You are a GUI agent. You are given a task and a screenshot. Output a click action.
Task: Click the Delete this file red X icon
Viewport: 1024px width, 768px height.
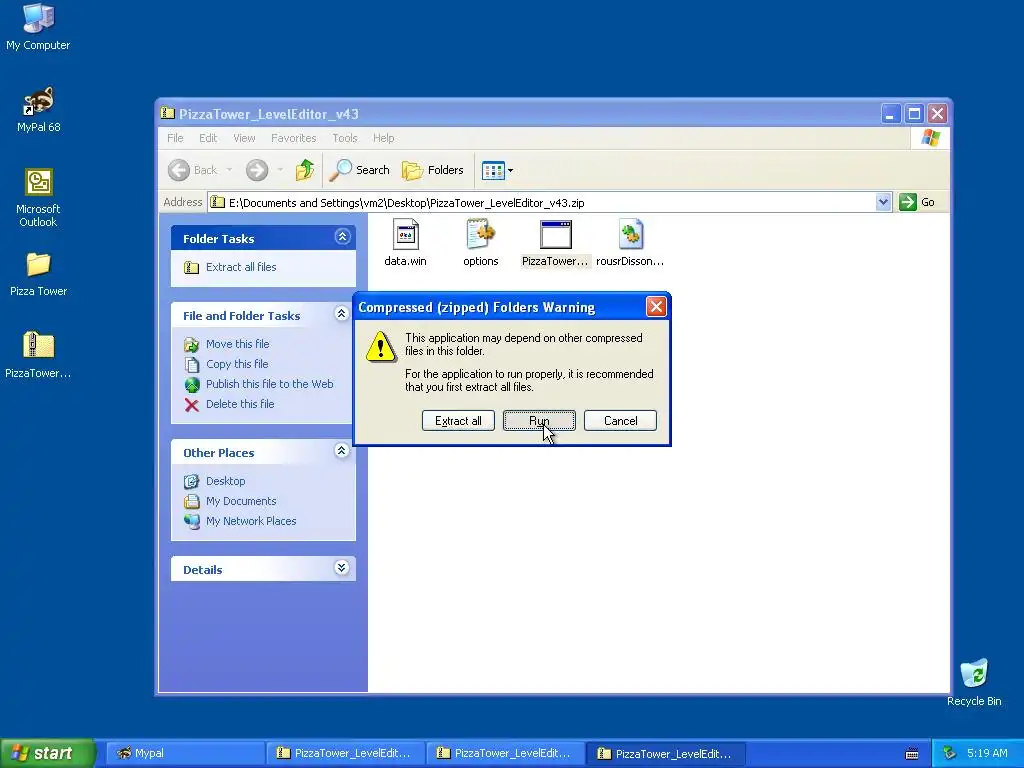(191, 405)
